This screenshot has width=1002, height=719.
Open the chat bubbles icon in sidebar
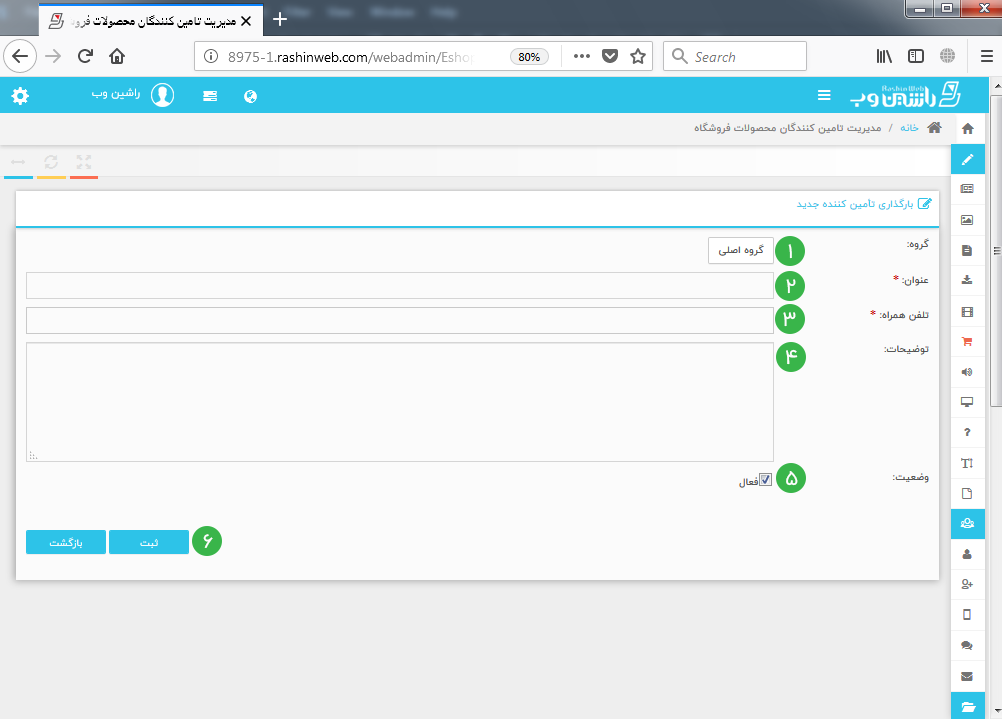click(967, 646)
